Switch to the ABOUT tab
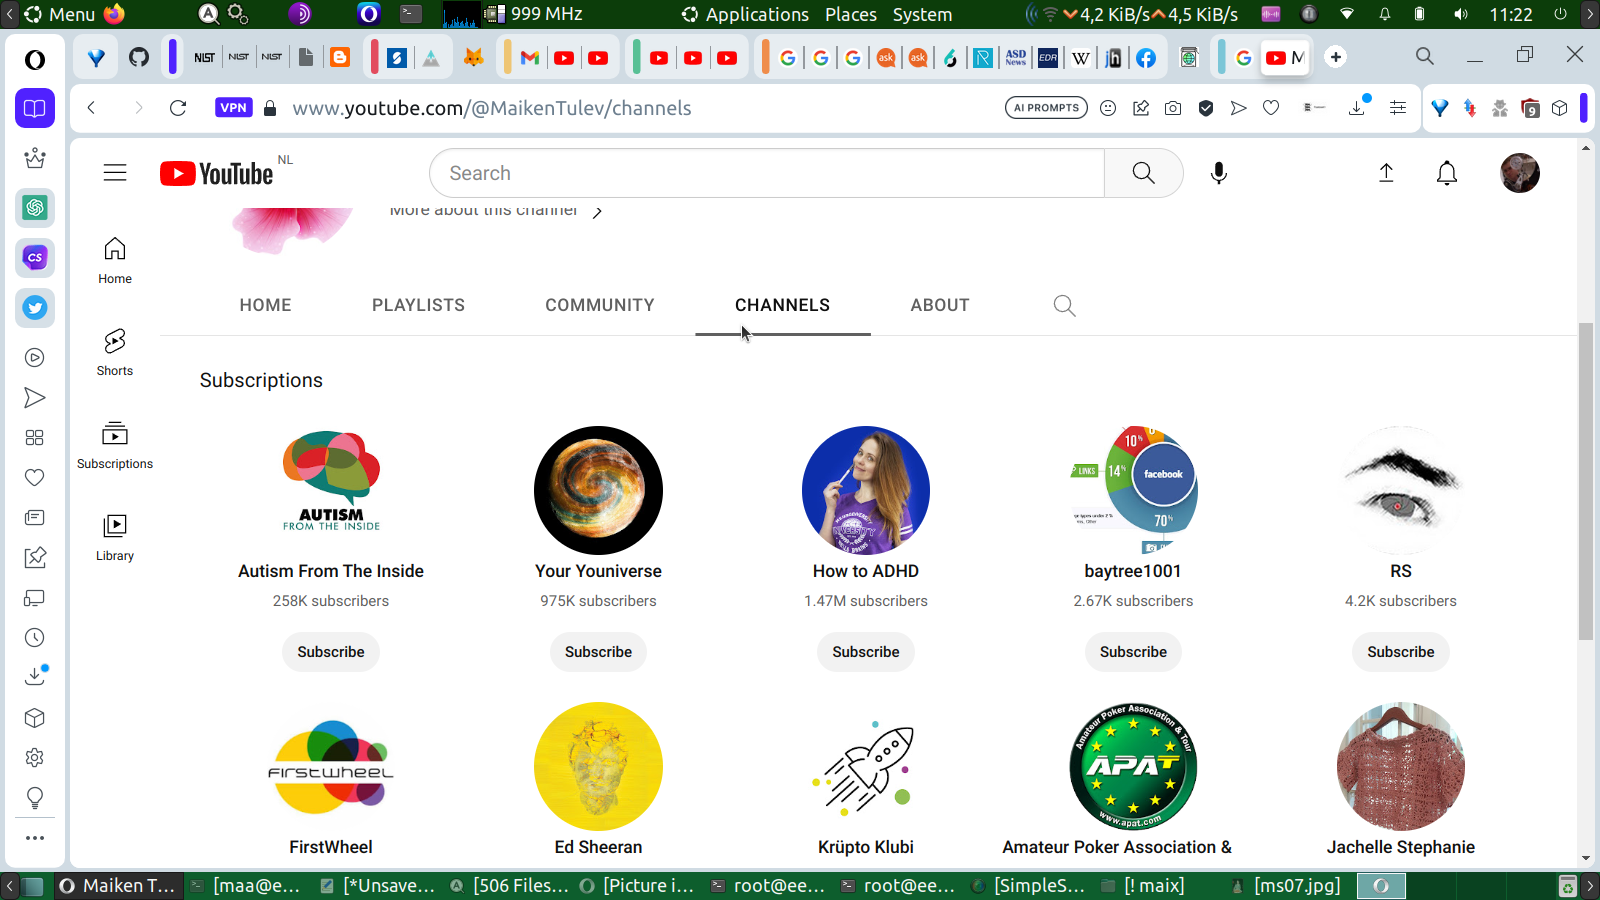 pyautogui.click(x=940, y=305)
